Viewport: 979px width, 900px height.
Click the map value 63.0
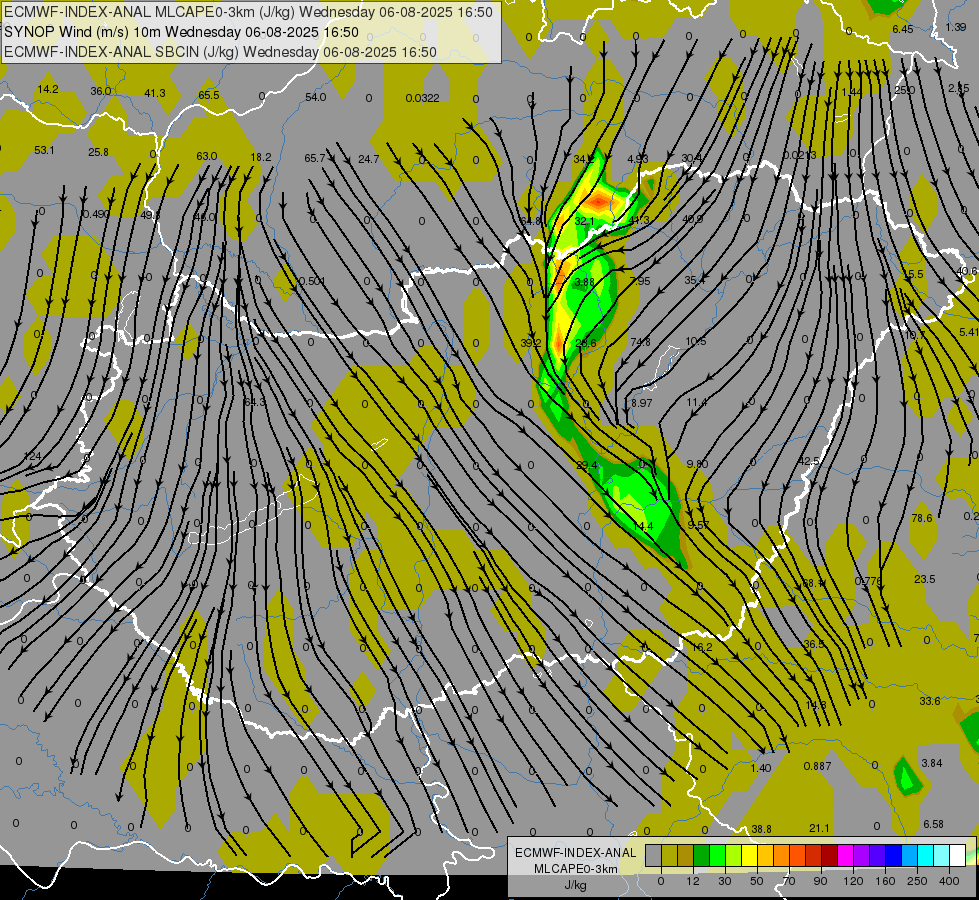pos(207,156)
